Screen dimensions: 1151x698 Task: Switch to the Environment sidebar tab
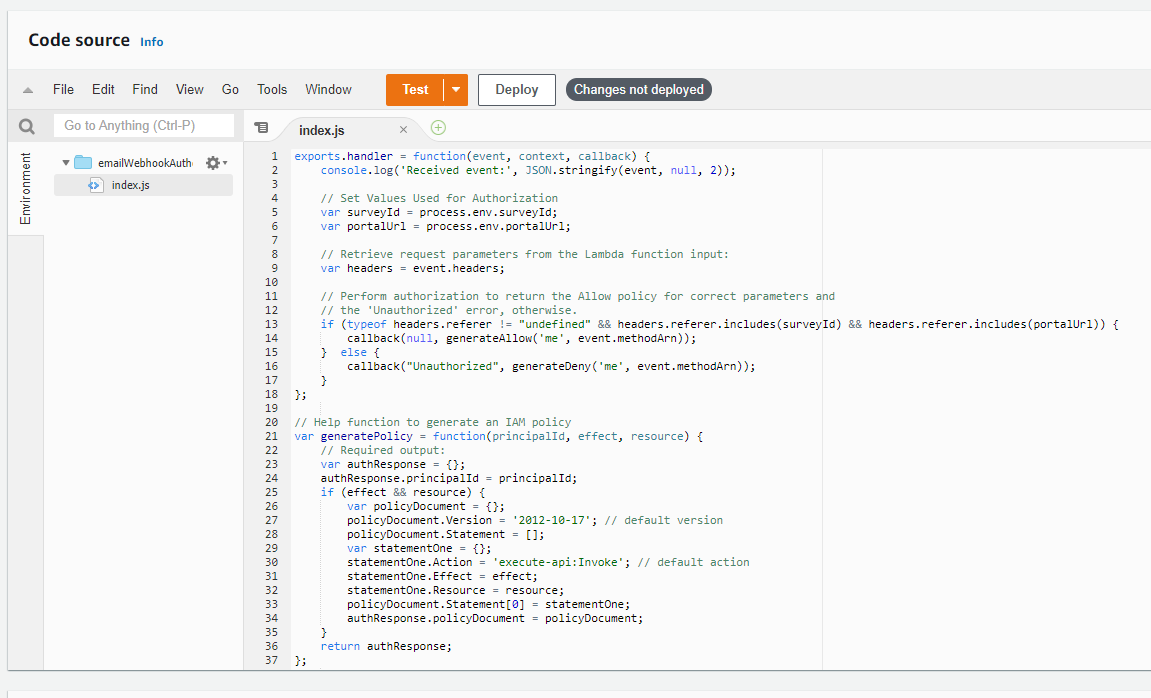click(24, 188)
